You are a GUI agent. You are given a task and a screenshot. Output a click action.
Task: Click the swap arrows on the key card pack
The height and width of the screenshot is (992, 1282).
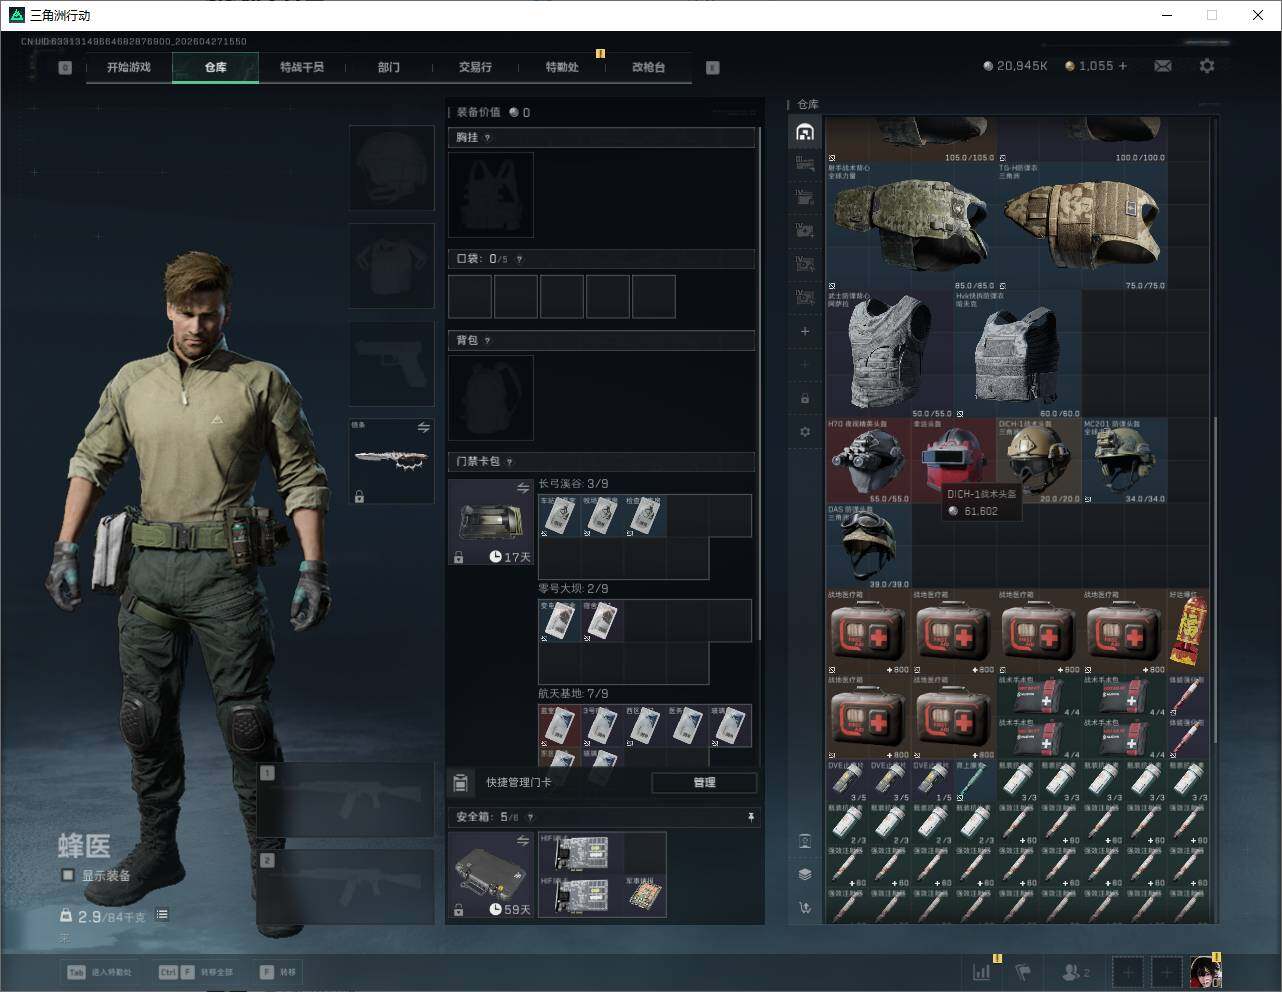point(523,488)
